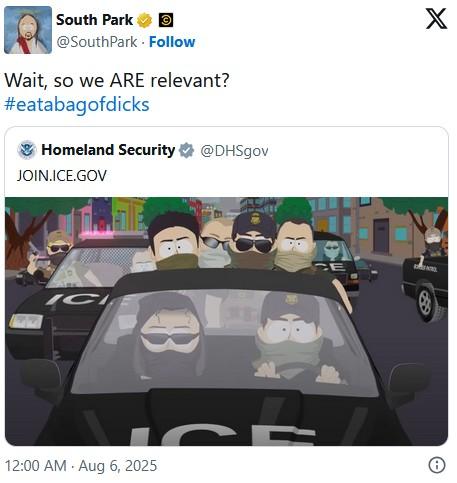Viewport: 457px width, 483px height.
Task: Click the 12:00 AM time in the timestamp
Action: point(35,466)
